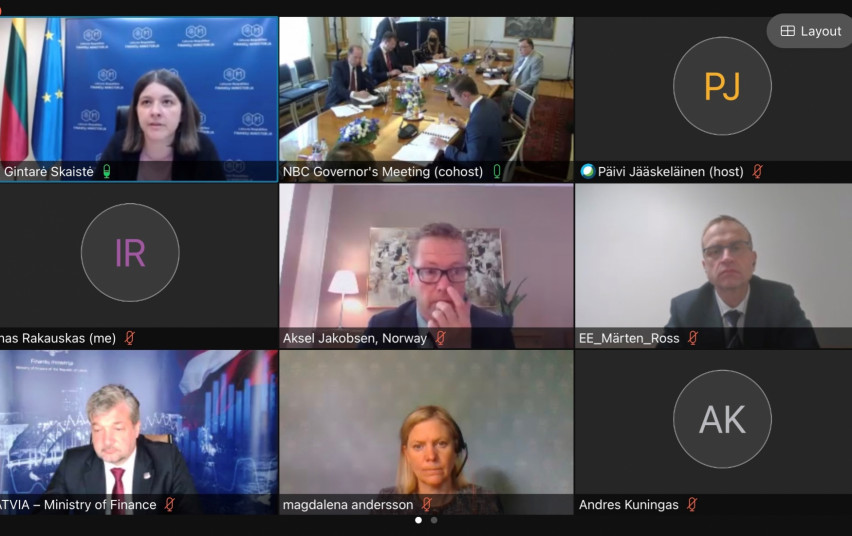This screenshot has height=536, width=852.
Task: Click muted mic icon next to Andres Kuningas
Action: click(x=692, y=504)
